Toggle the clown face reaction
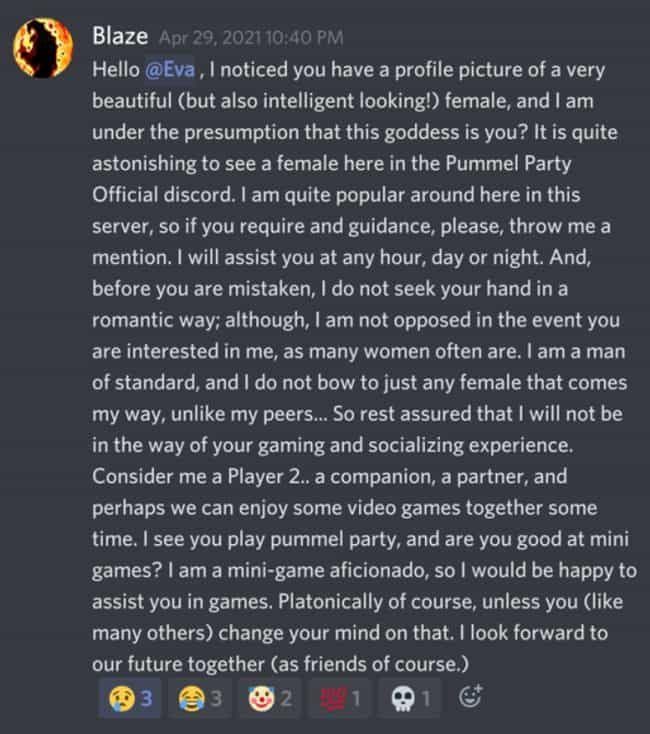650x734 pixels. 270,700
